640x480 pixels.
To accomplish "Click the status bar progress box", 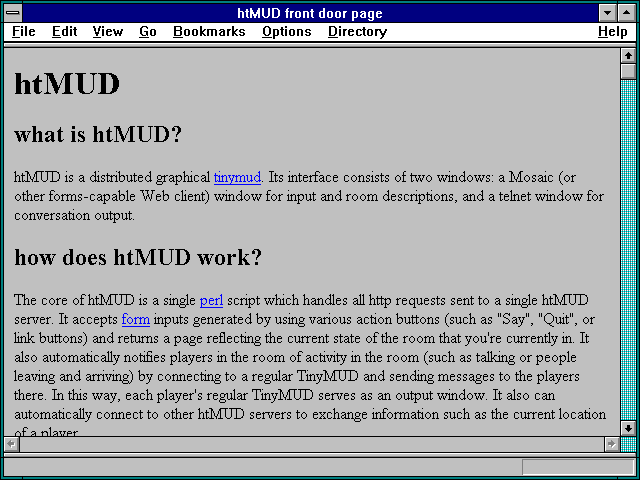I will 578,467.
